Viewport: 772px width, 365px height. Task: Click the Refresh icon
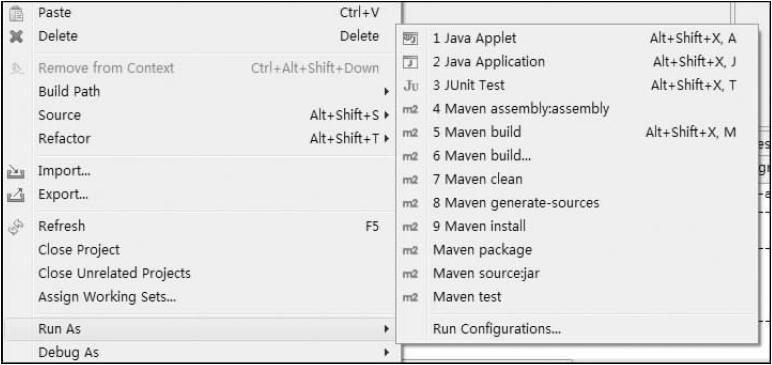tap(16, 226)
